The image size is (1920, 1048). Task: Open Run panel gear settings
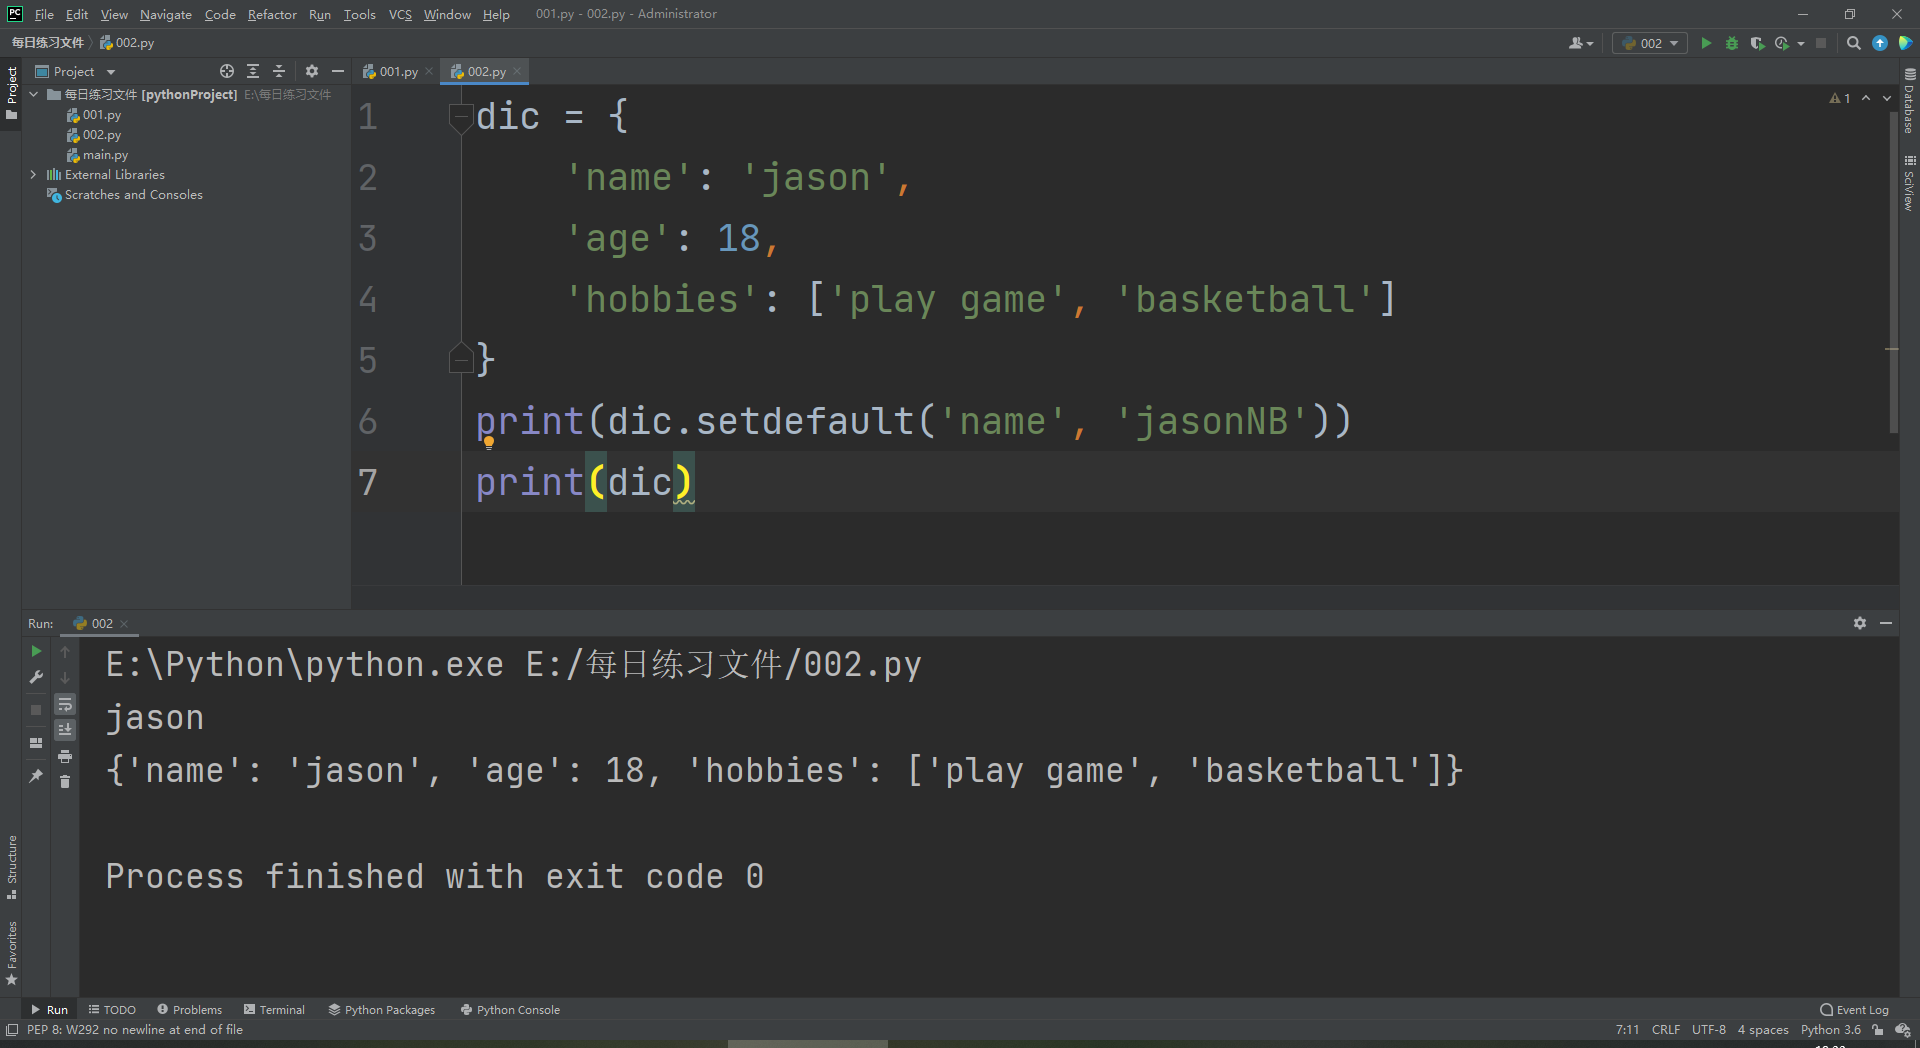click(x=1860, y=623)
